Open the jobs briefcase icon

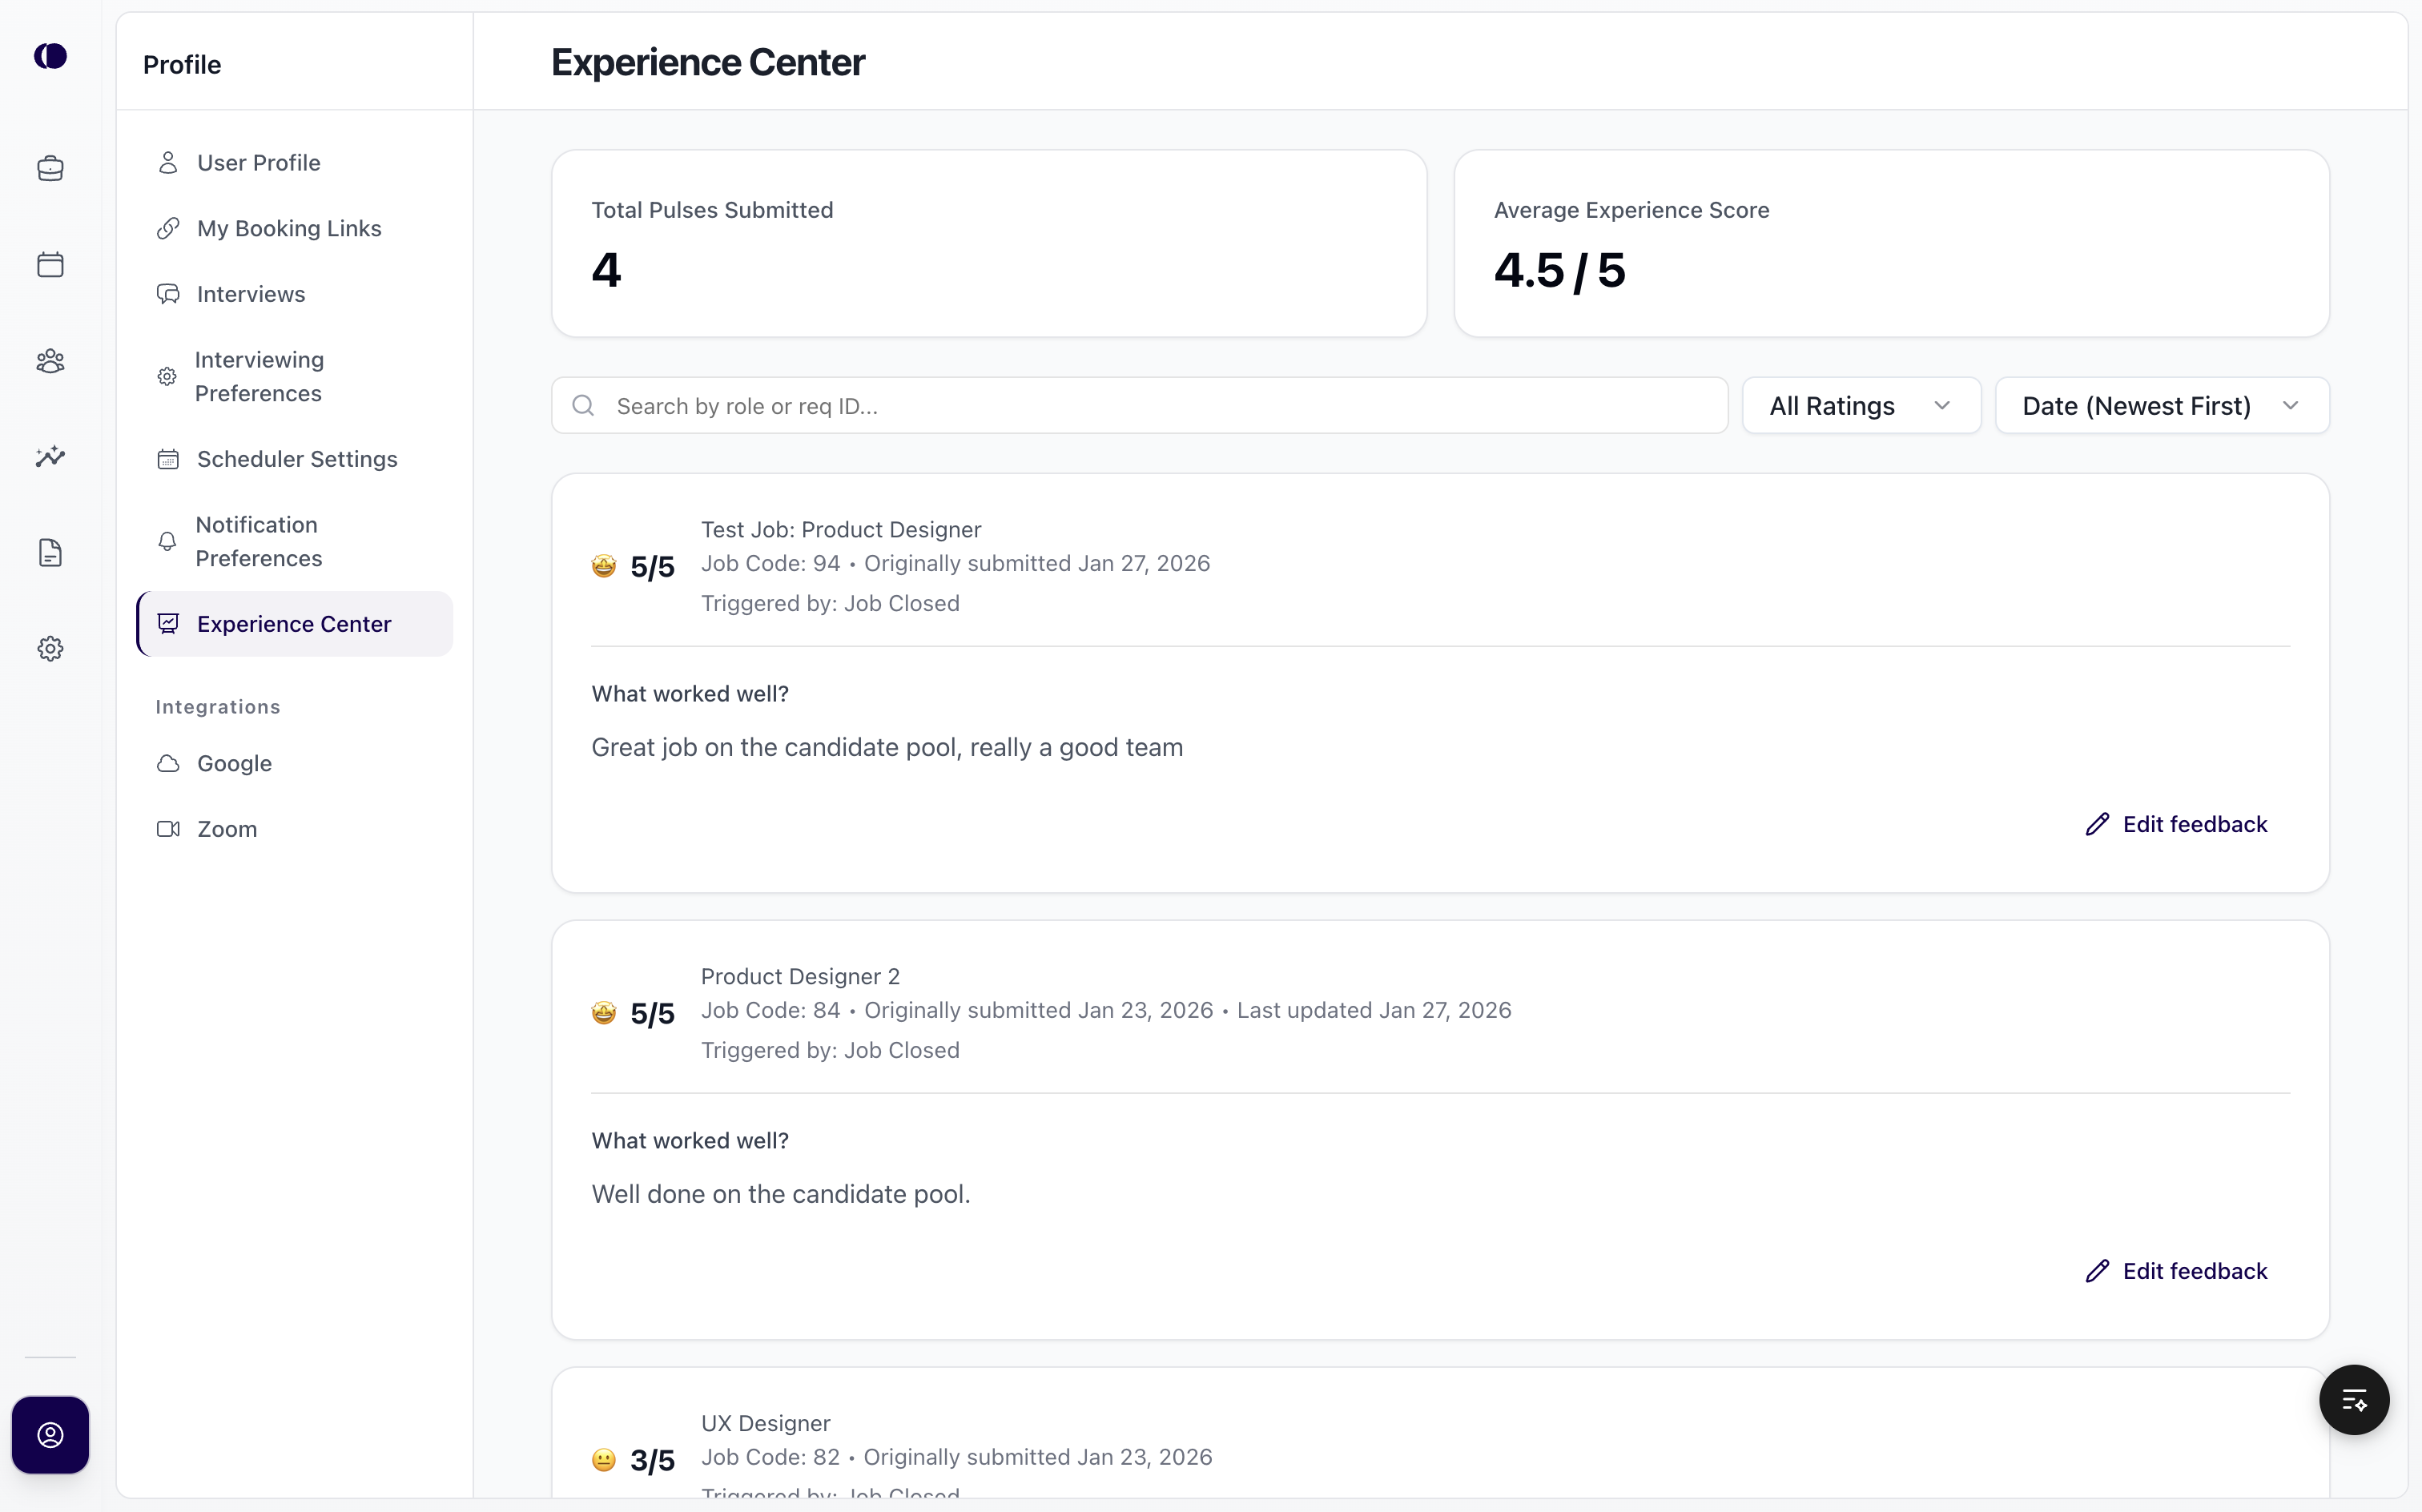pyautogui.click(x=50, y=168)
